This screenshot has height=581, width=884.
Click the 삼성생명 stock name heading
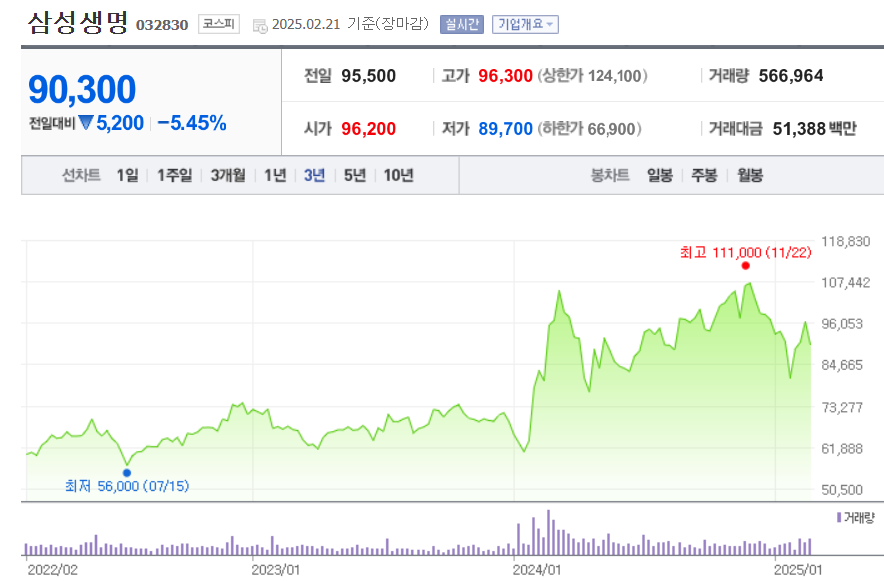[78, 23]
